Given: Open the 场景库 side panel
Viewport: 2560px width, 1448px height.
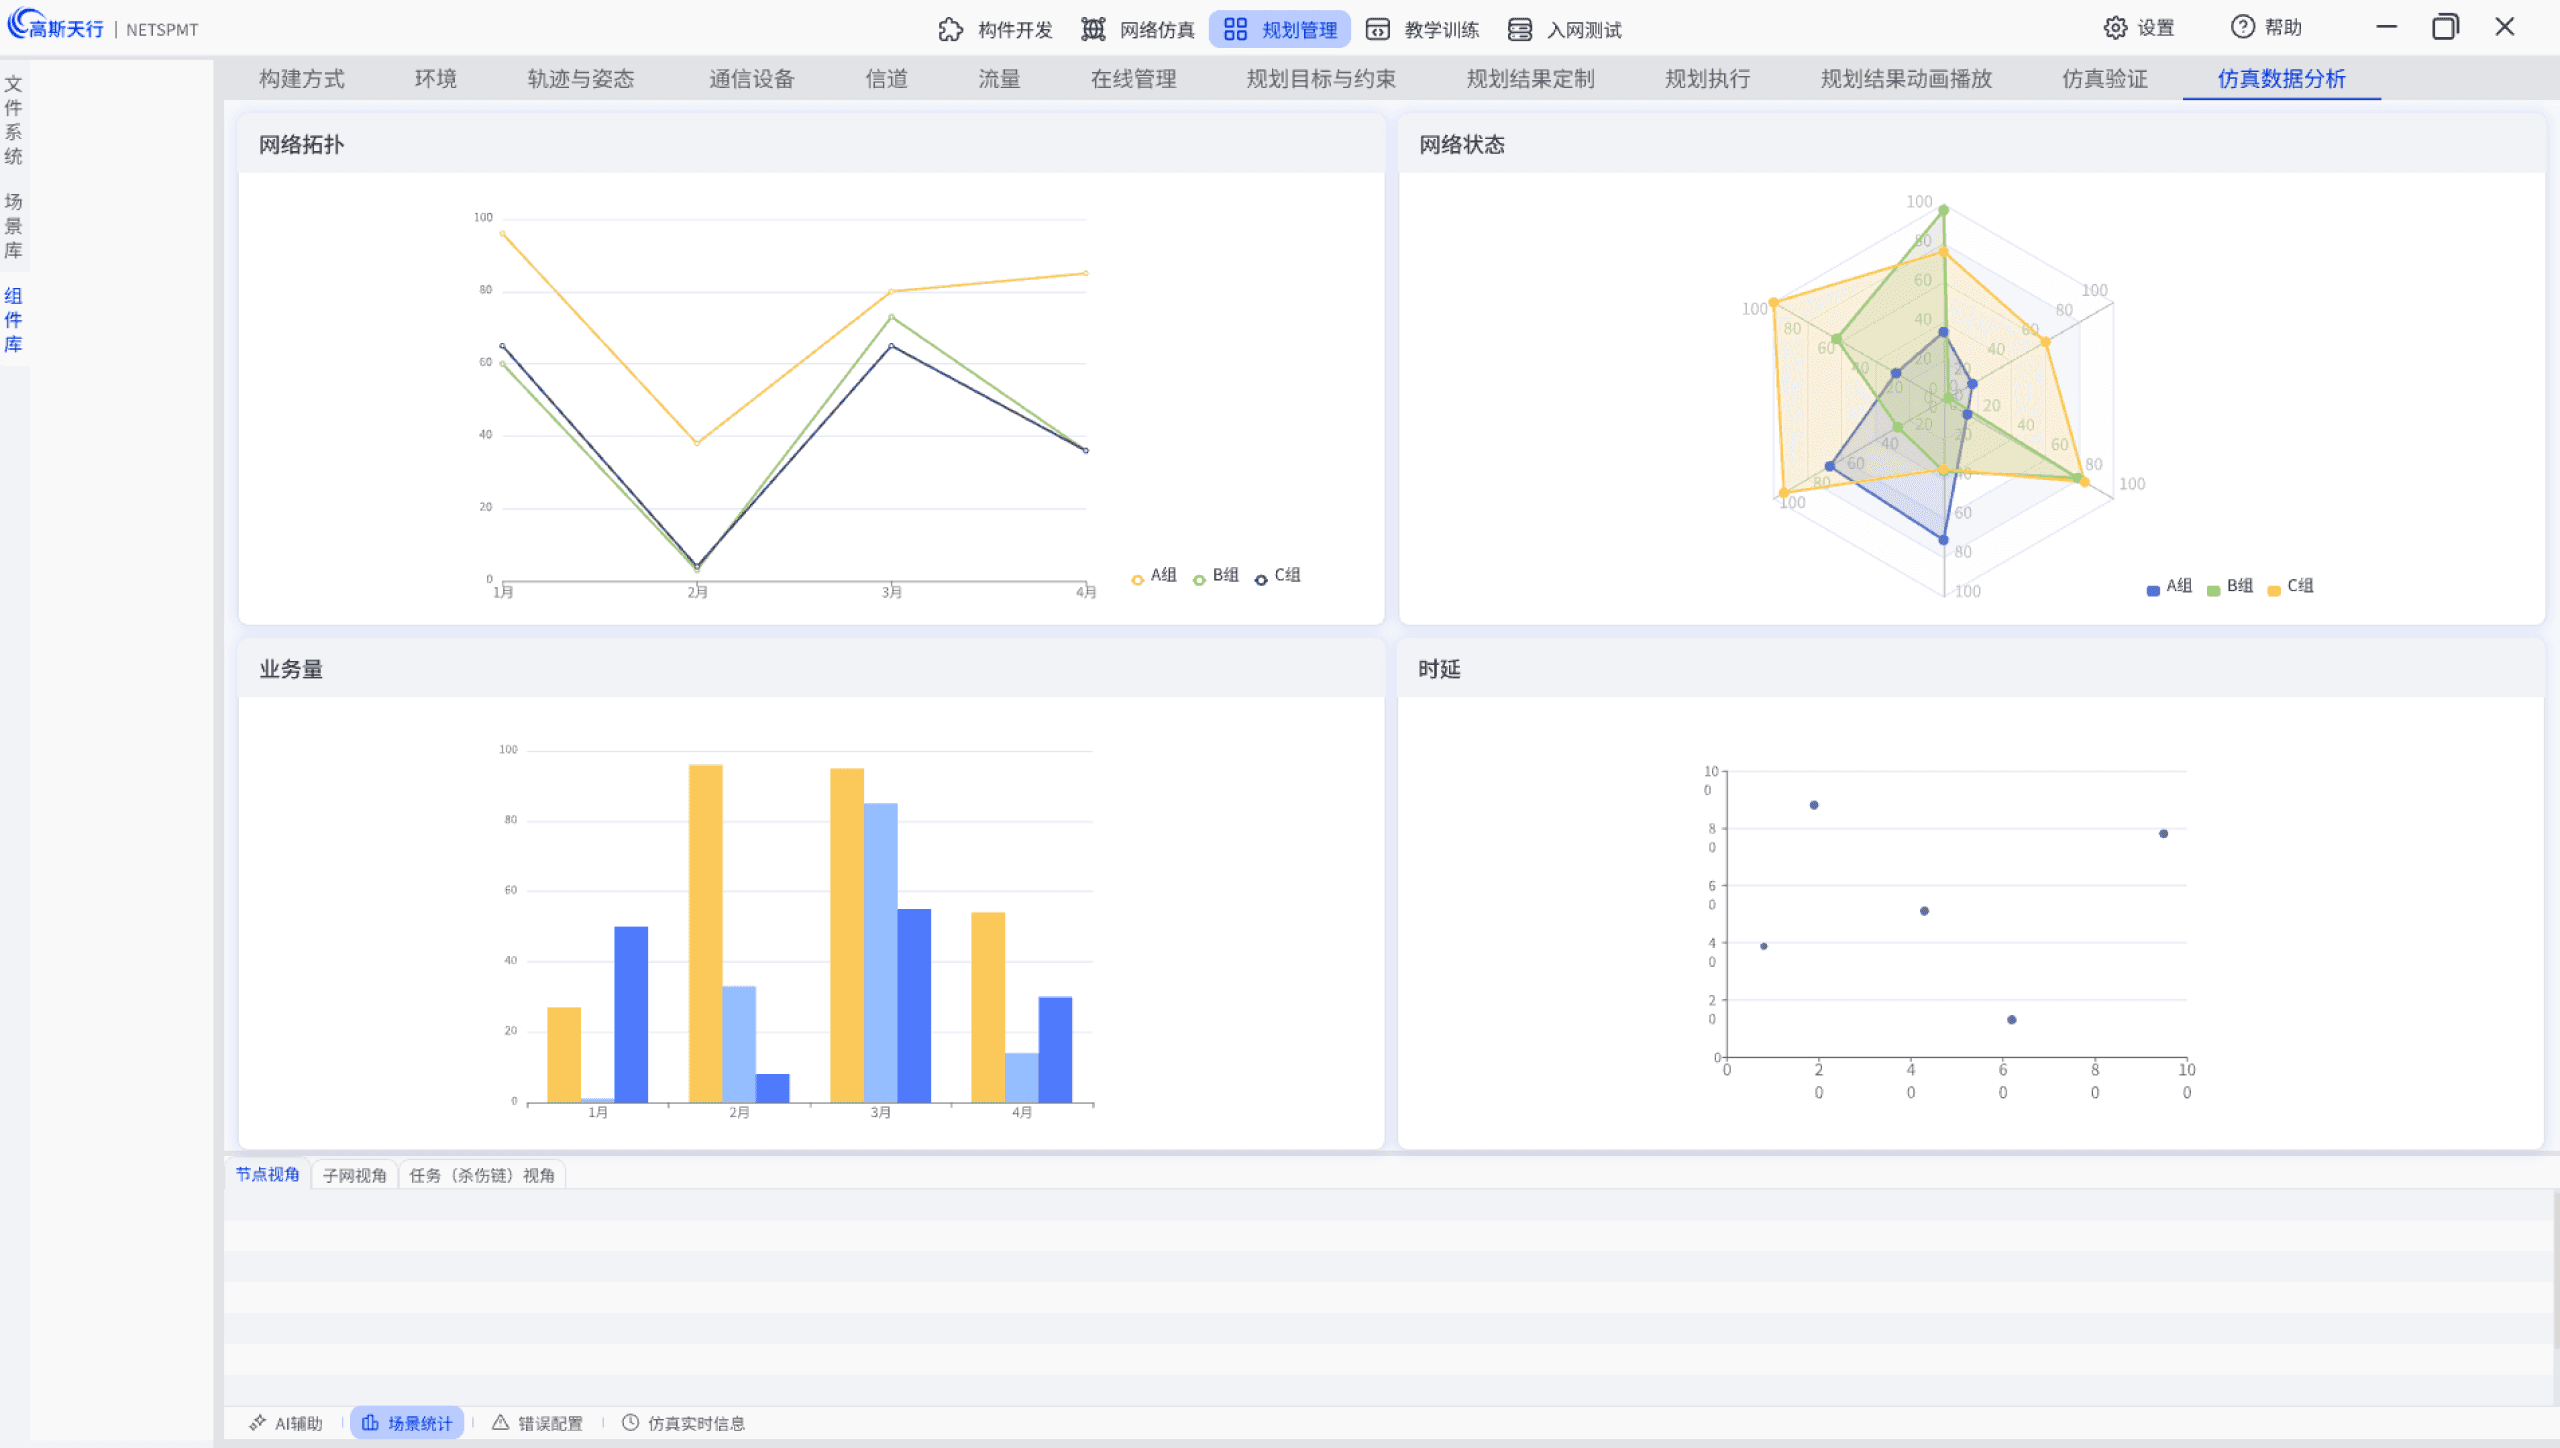Looking at the screenshot, I should [x=13, y=226].
